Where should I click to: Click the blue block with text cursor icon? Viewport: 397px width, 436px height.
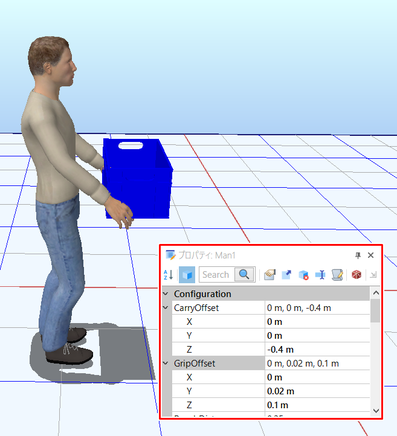click(320, 275)
